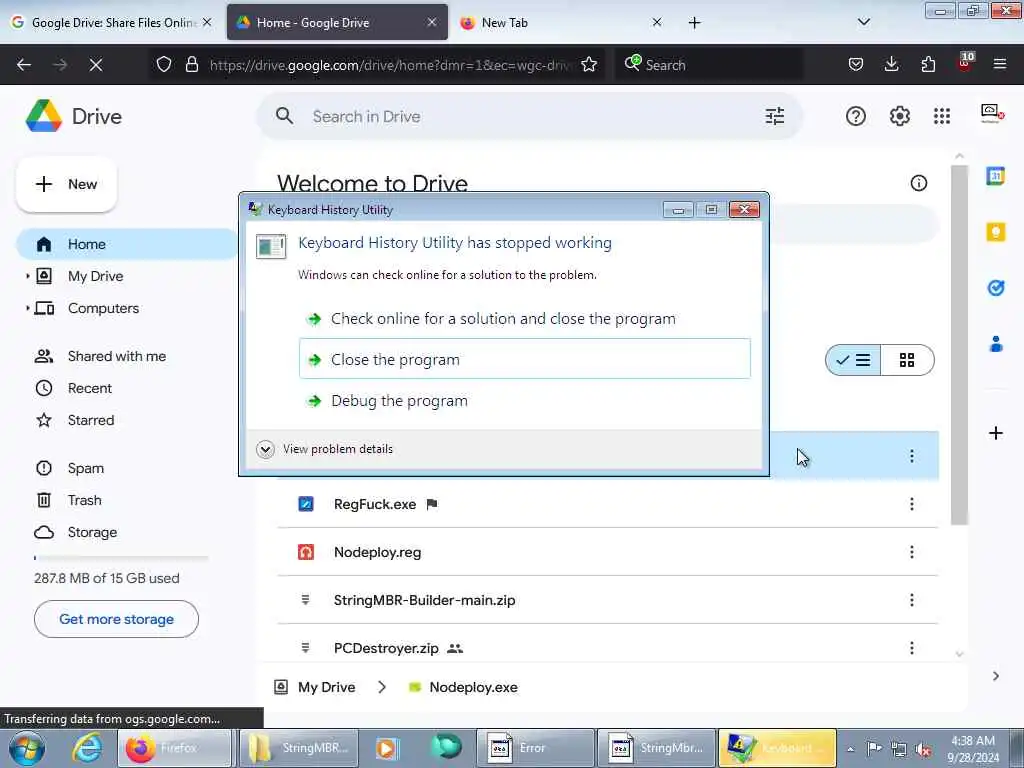Screen dimensions: 1024x768
Task: Stop loading the page
Action: click(x=96, y=65)
